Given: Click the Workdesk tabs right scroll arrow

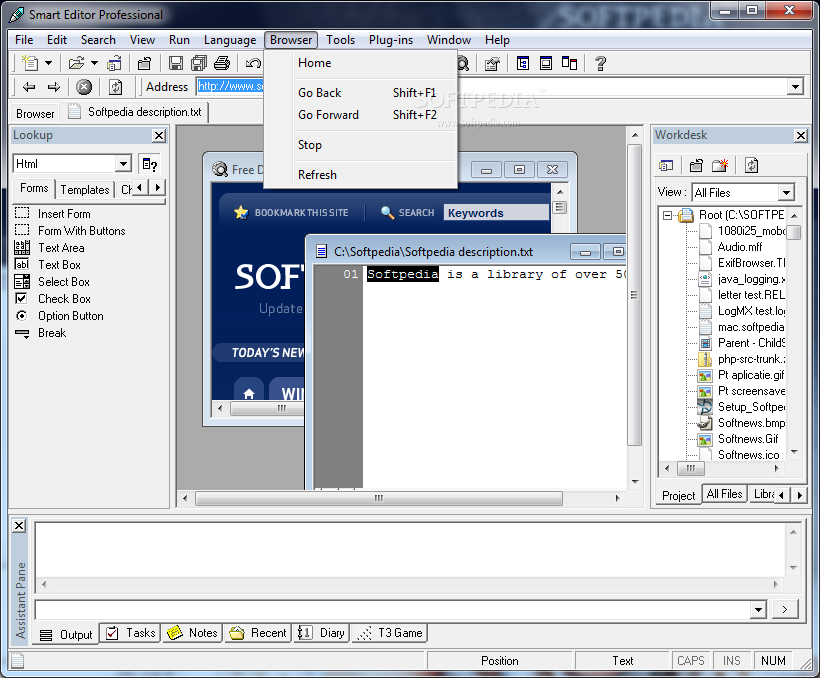Looking at the screenshot, I should click(799, 495).
